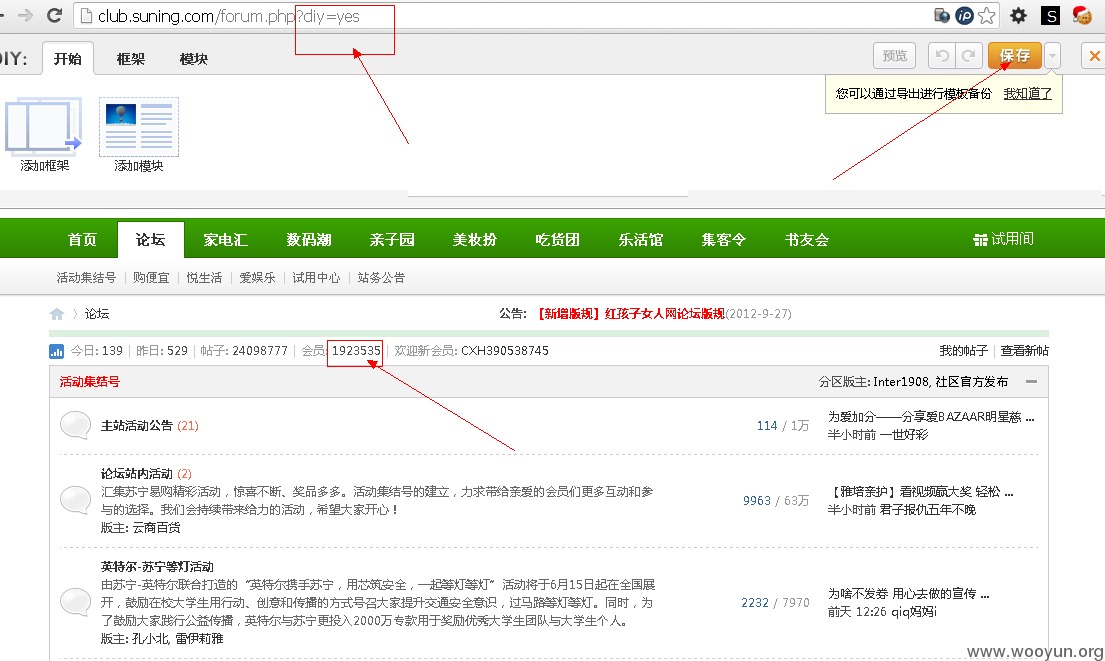This screenshot has height=661, width=1105.
Task: Collapse the 活动集结号 section
Action: (1031, 382)
